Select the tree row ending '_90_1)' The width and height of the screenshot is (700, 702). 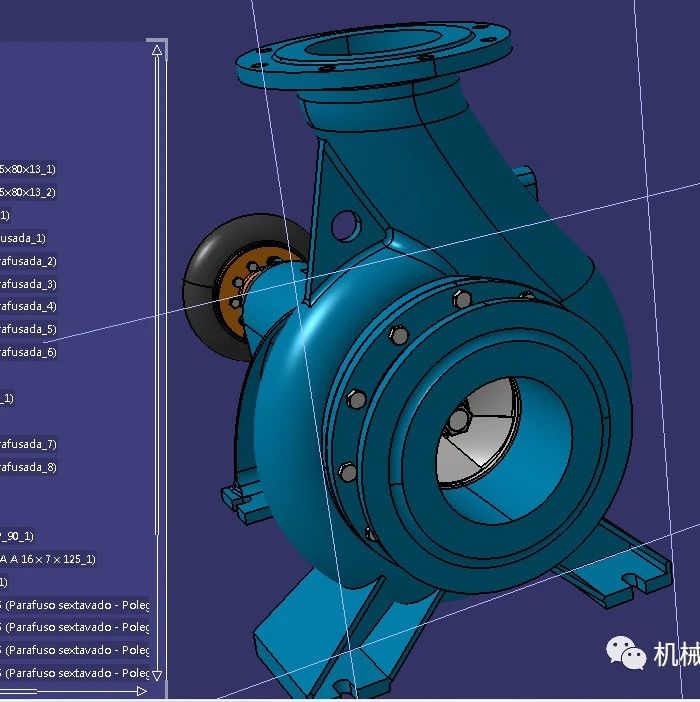(x=17, y=536)
